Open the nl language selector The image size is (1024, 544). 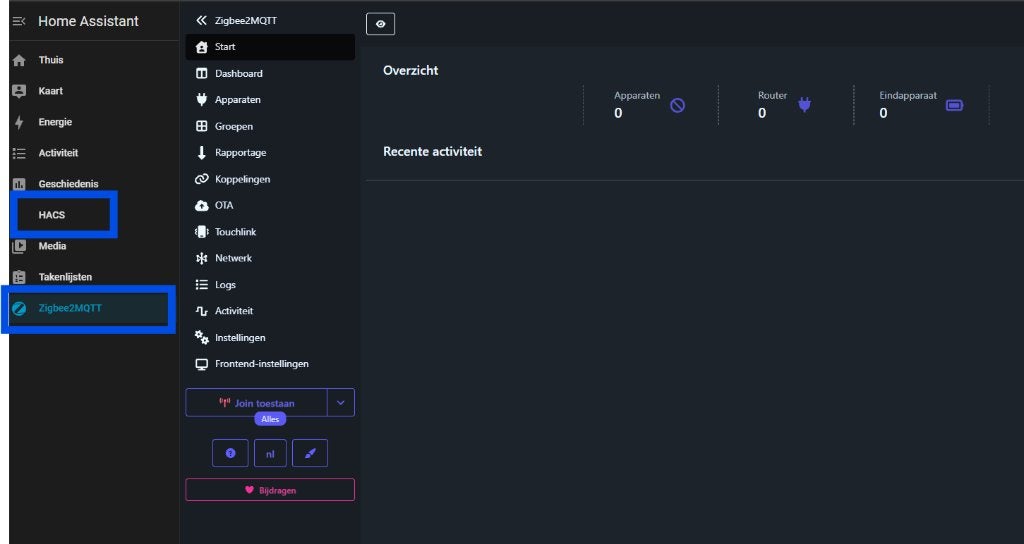coord(270,453)
